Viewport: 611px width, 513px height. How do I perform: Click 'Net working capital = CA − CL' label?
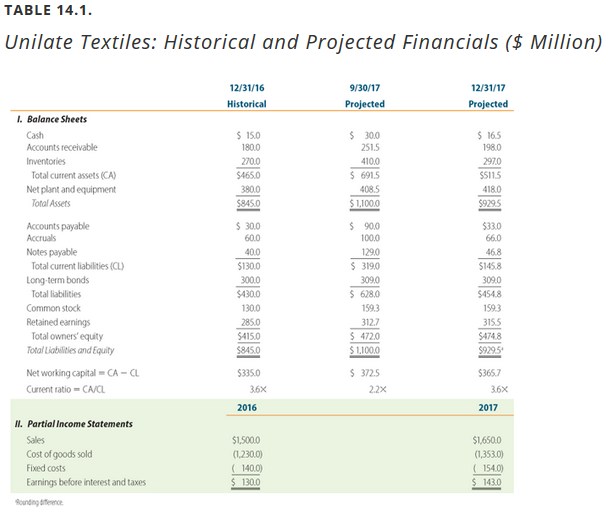coord(83,373)
